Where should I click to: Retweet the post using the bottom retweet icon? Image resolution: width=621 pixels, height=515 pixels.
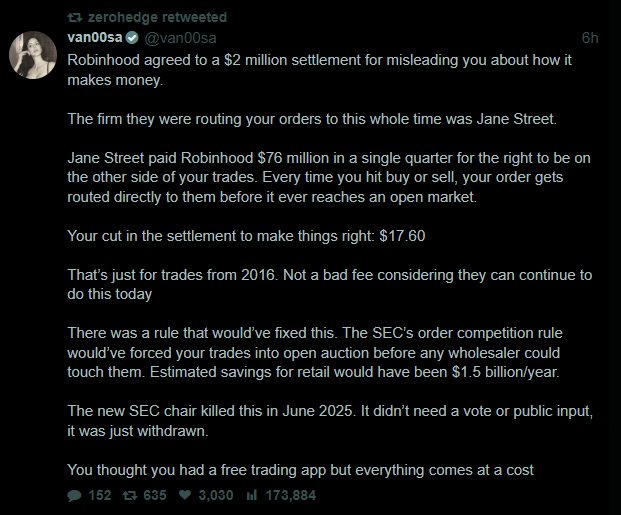128,495
